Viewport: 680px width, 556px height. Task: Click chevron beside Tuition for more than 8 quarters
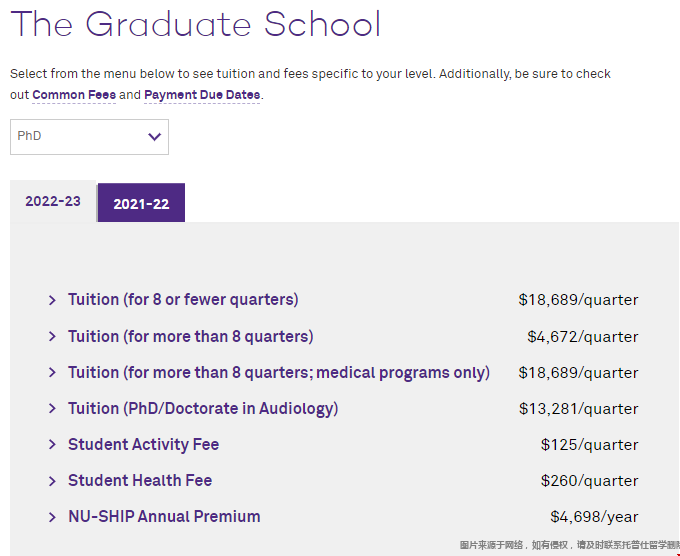coord(52,336)
